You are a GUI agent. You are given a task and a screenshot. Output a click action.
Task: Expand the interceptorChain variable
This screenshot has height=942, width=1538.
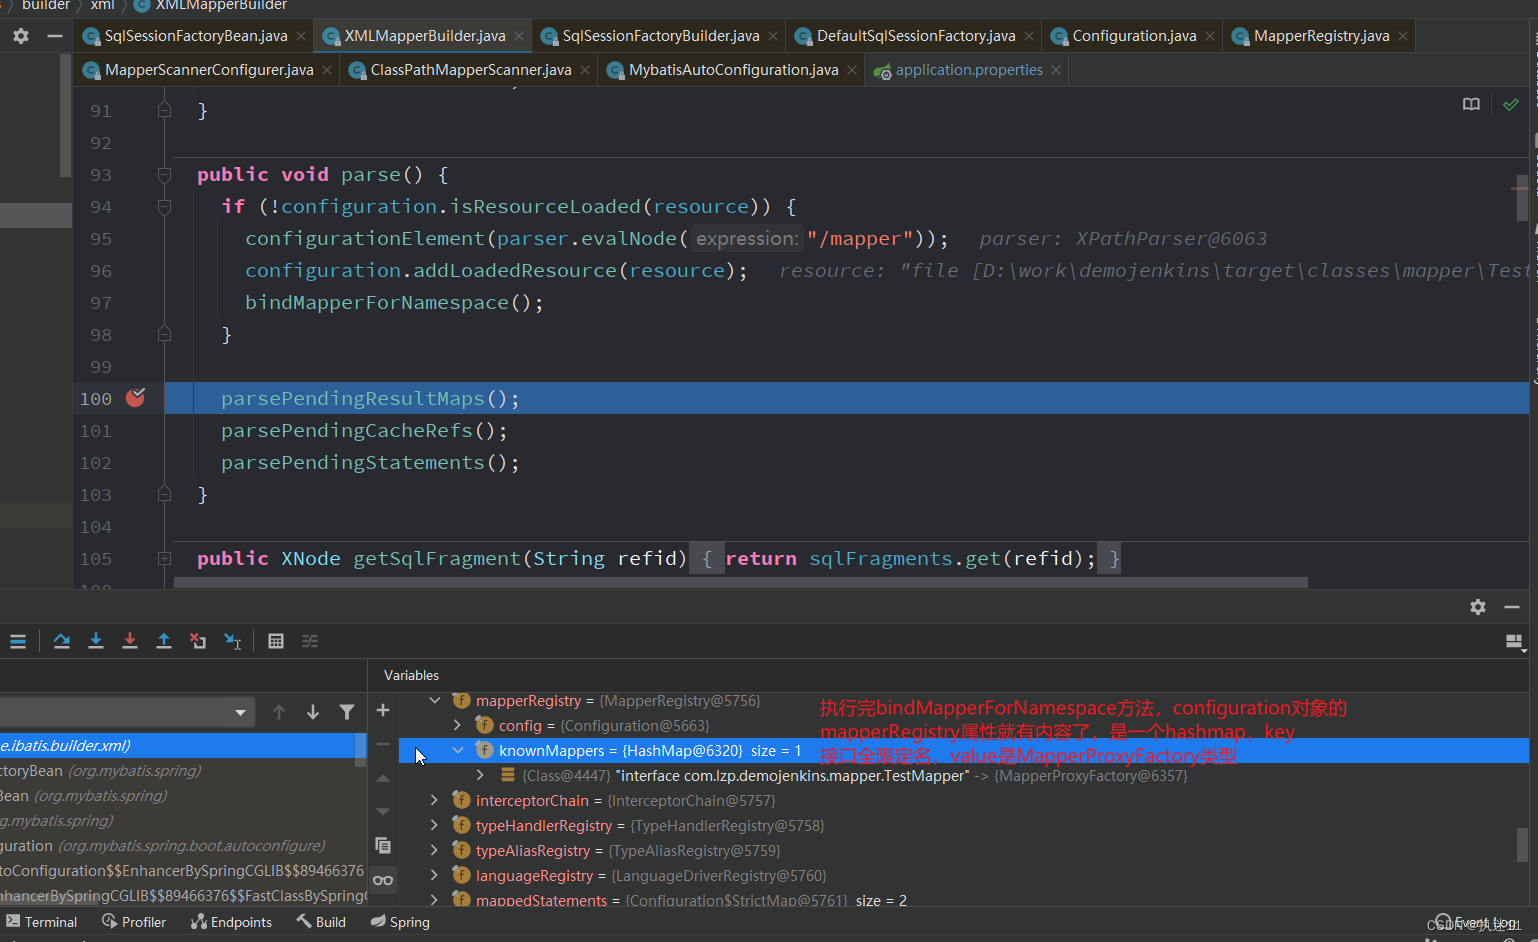pyautogui.click(x=434, y=800)
